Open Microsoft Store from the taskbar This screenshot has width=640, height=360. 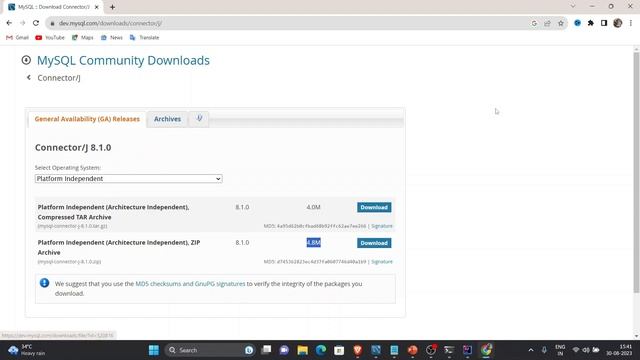click(x=339, y=350)
